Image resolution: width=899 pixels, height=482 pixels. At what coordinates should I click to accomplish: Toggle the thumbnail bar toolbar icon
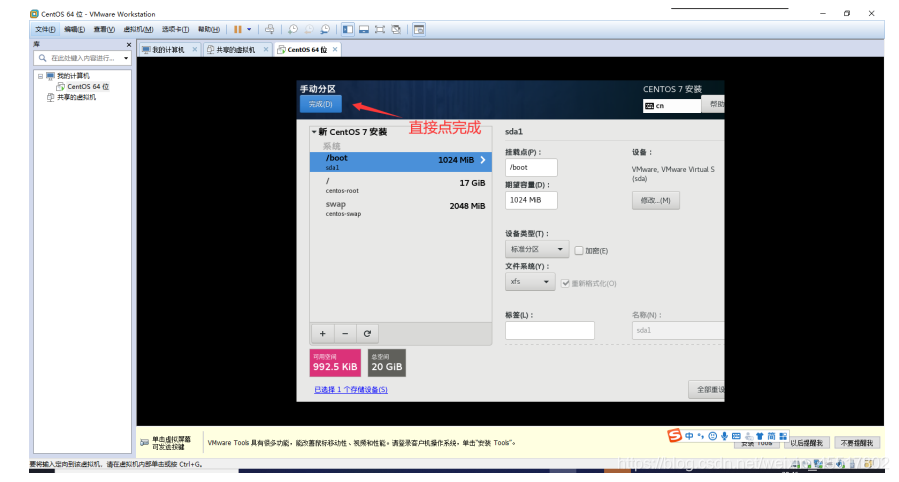click(364, 29)
